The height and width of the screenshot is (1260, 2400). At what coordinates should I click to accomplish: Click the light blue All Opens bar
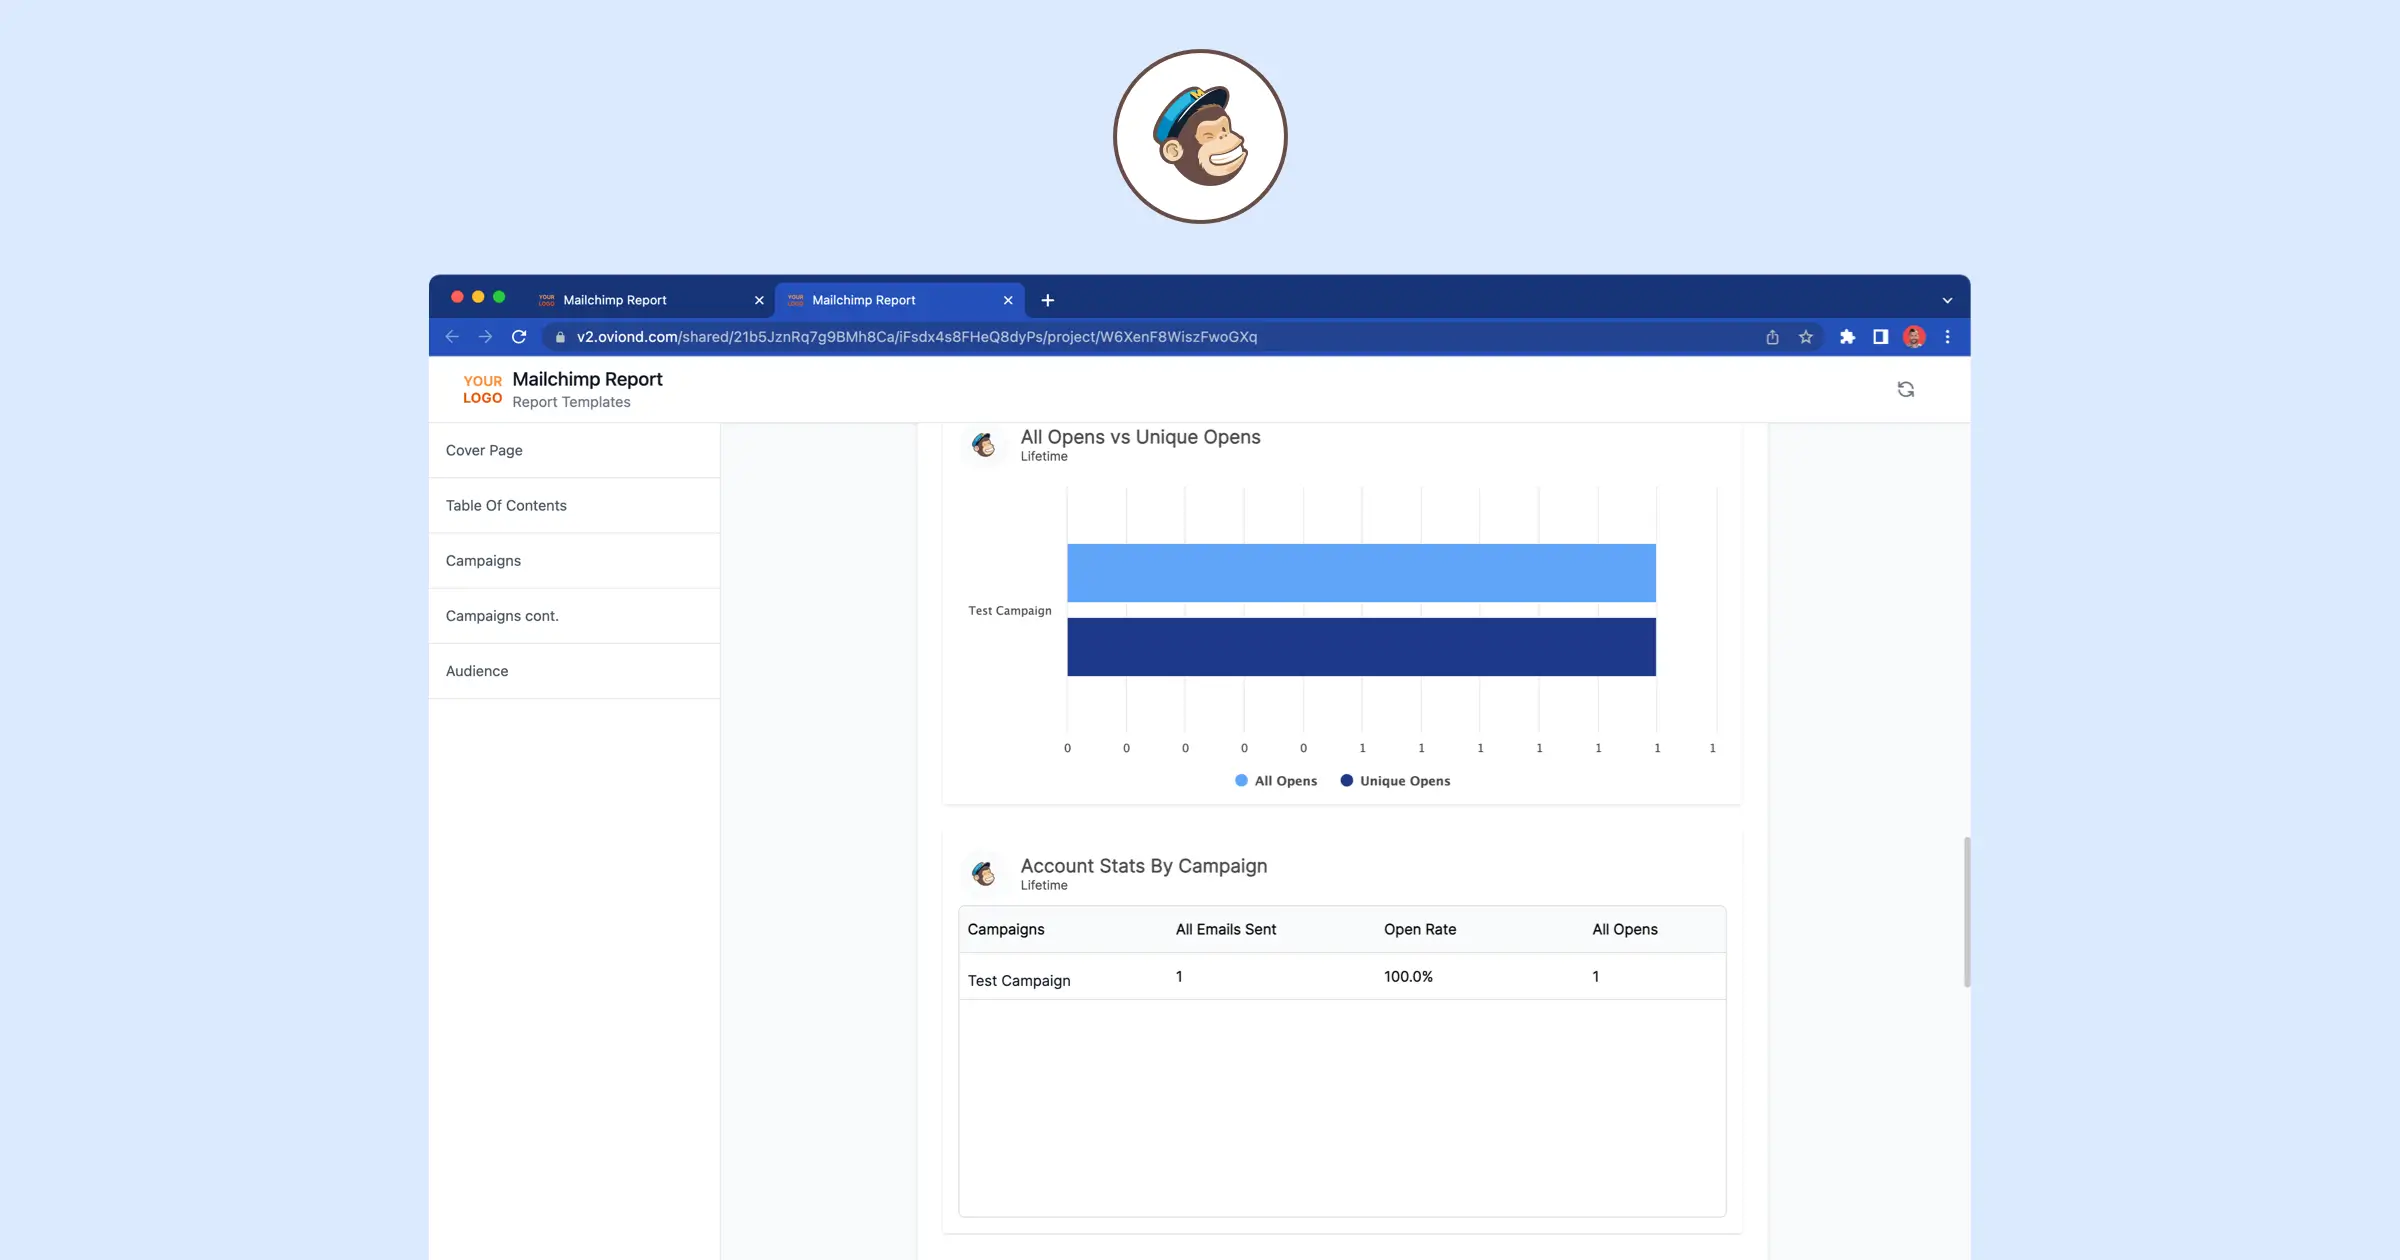coord(1361,573)
